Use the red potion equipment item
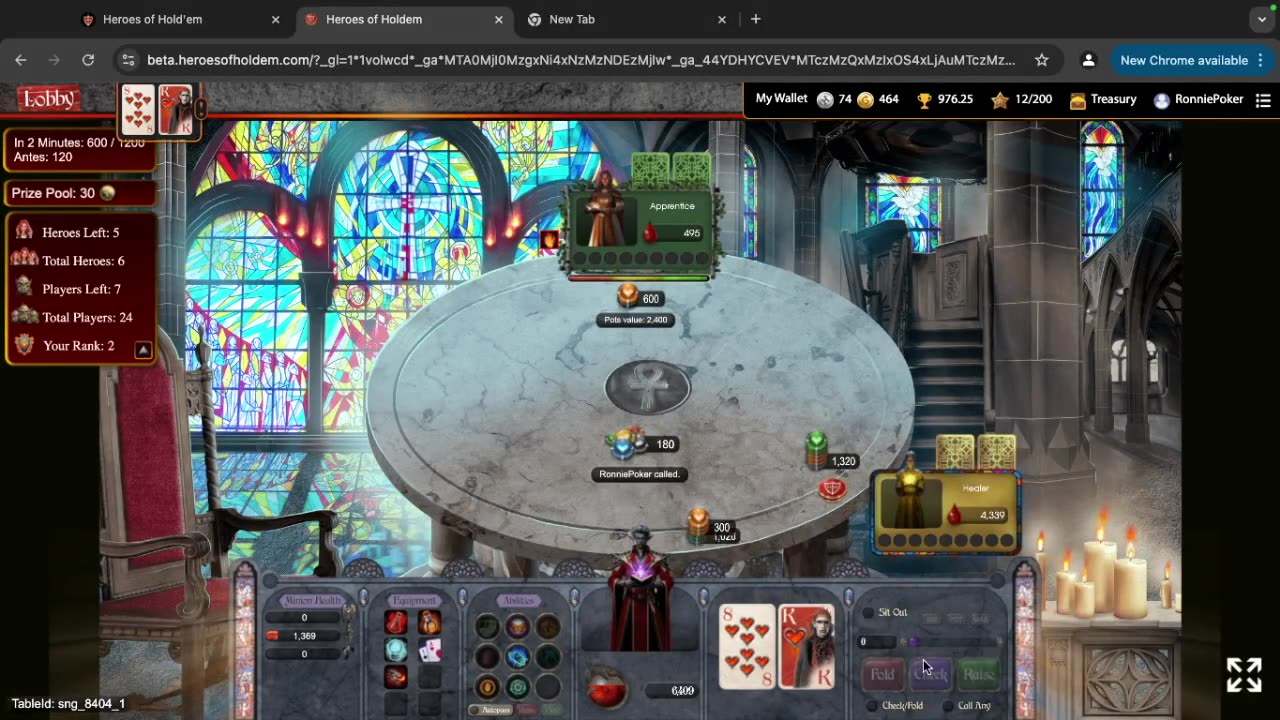The image size is (1280, 720). tap(396, 622)
